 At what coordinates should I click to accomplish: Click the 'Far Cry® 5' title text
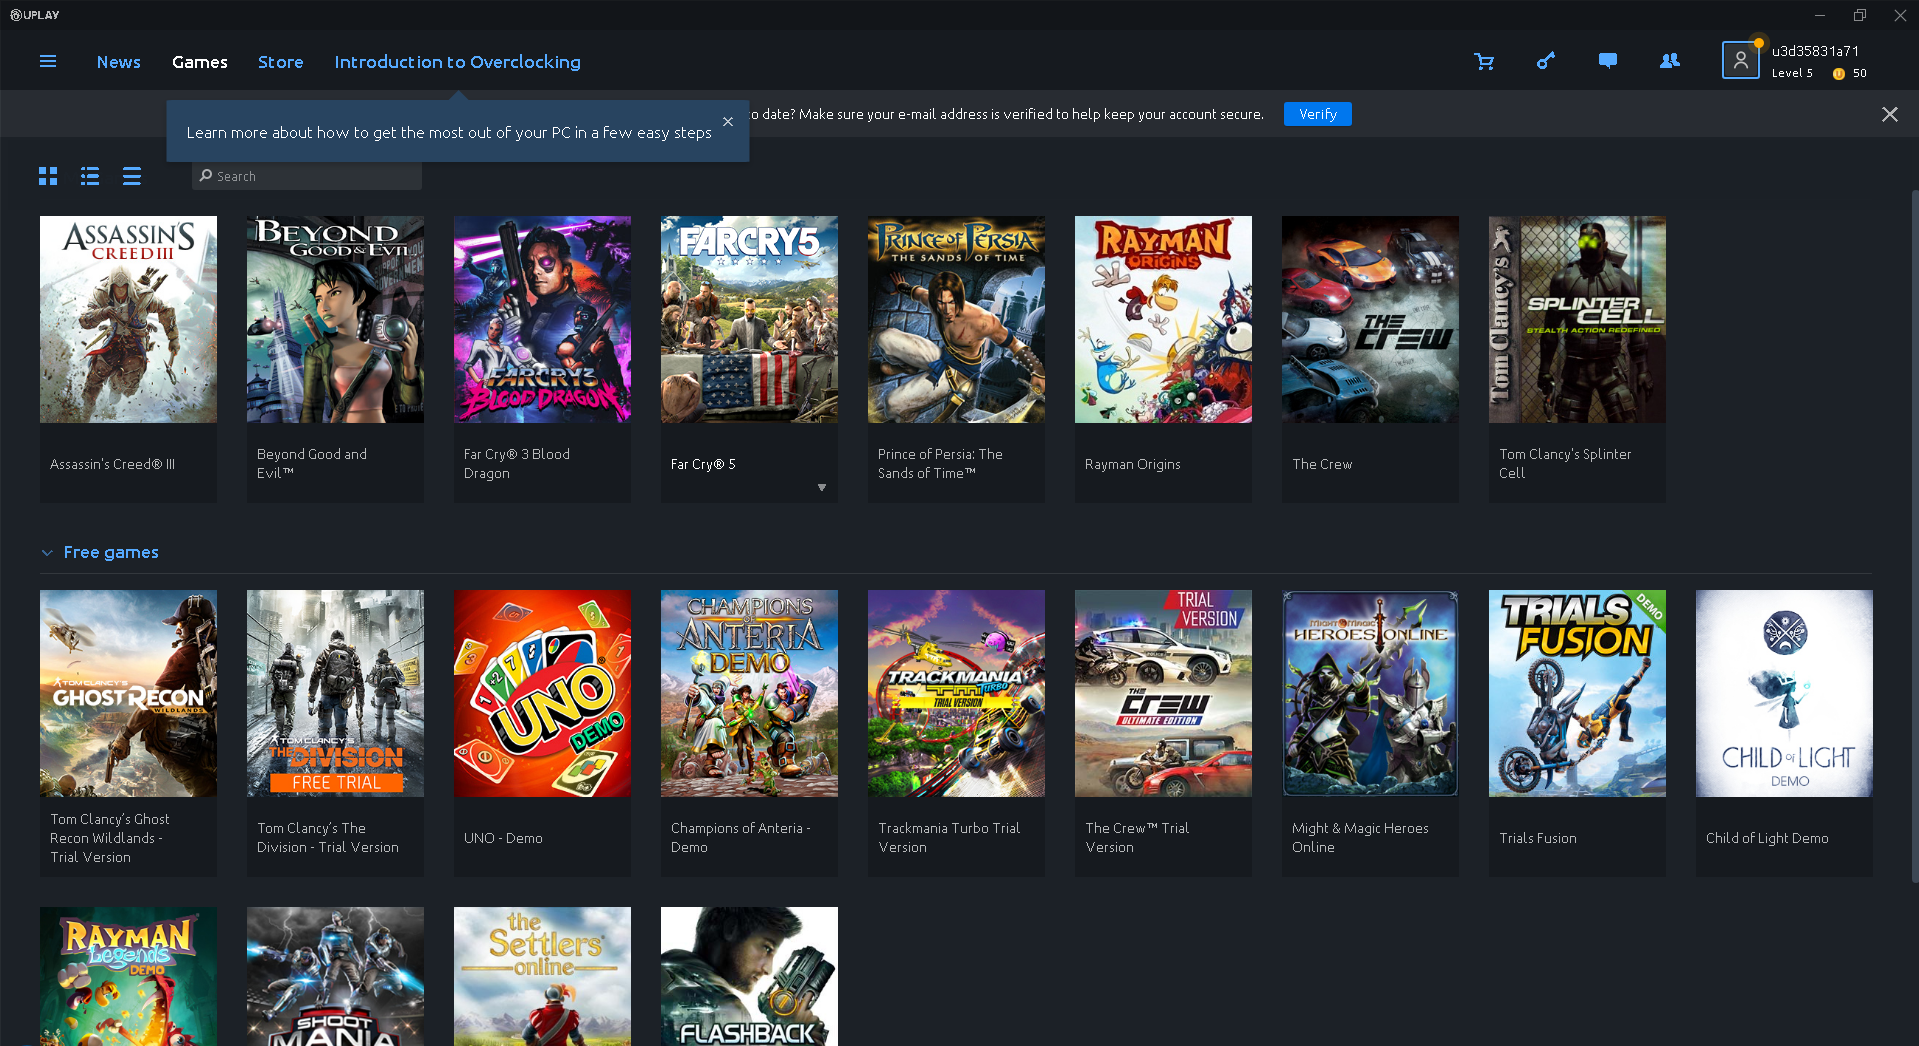pyautogui.click(x=703, y=464)
